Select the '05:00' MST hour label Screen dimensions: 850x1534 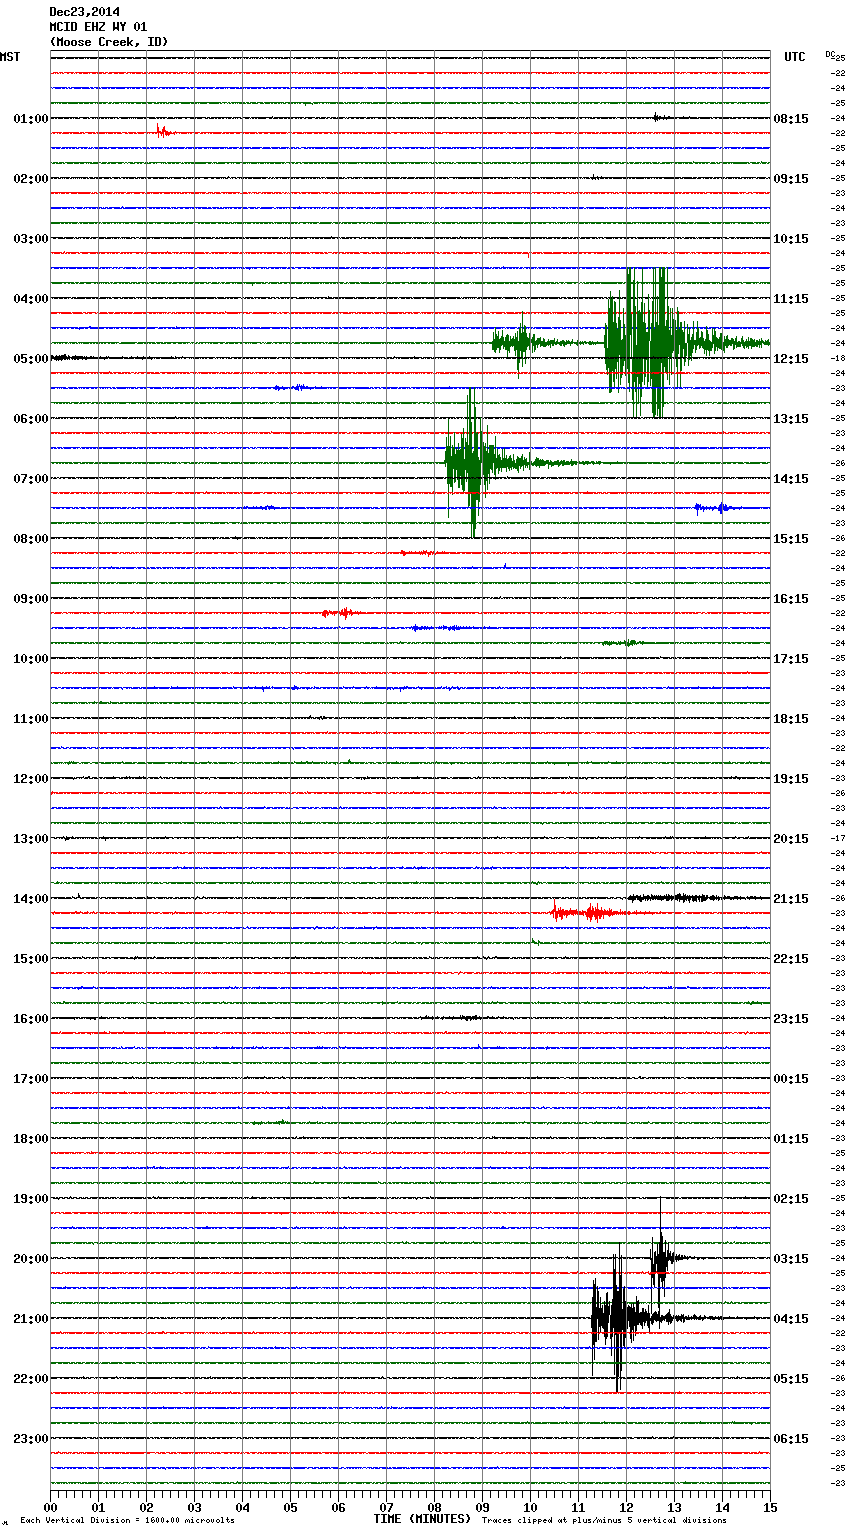pos(31,359)
